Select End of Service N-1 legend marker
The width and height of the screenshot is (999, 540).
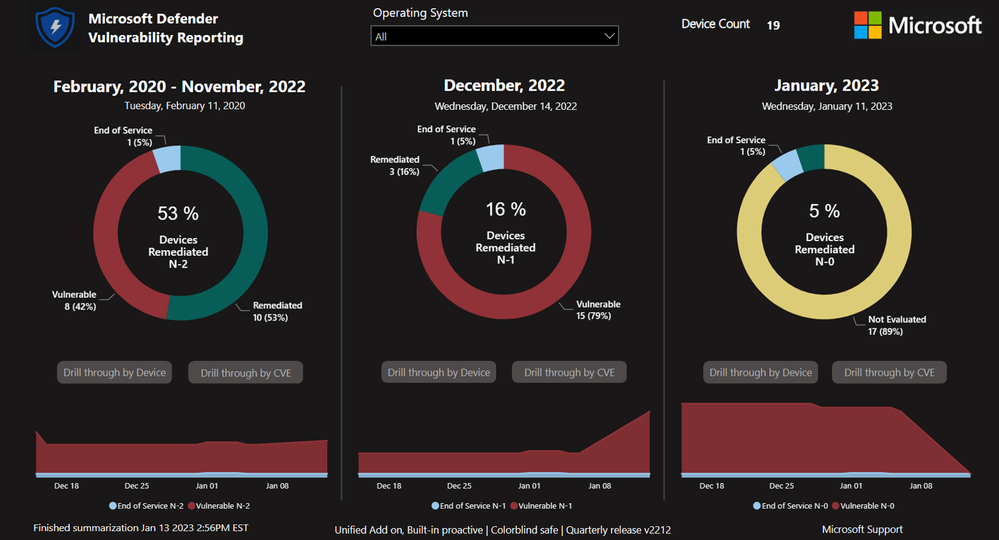pos(435,506)
